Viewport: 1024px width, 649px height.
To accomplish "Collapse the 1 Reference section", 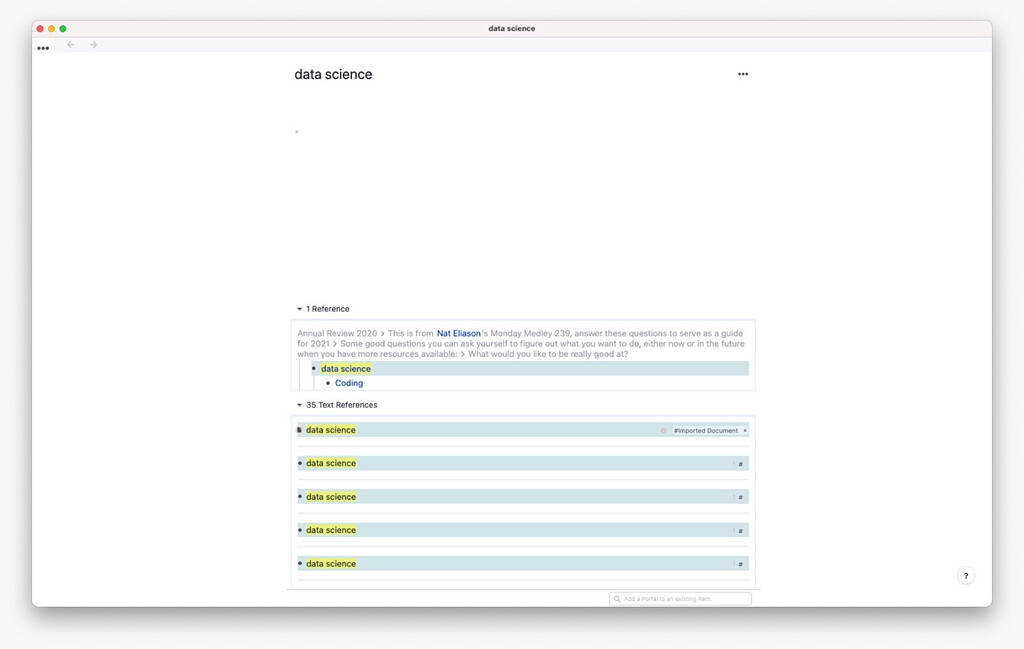I will (299, 308).
